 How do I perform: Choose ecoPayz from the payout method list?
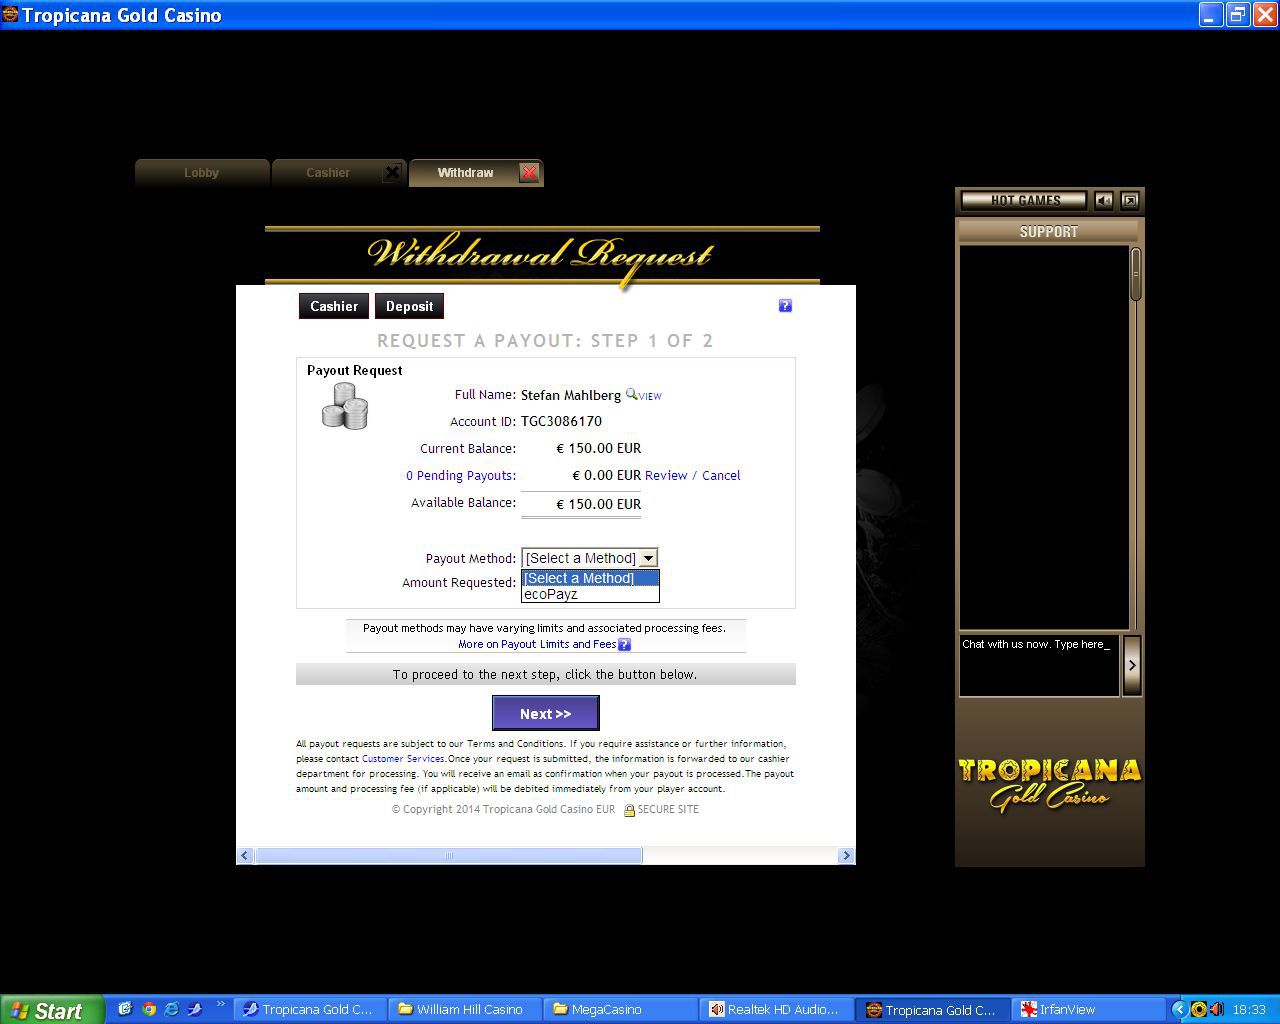(x=590, y=594)
